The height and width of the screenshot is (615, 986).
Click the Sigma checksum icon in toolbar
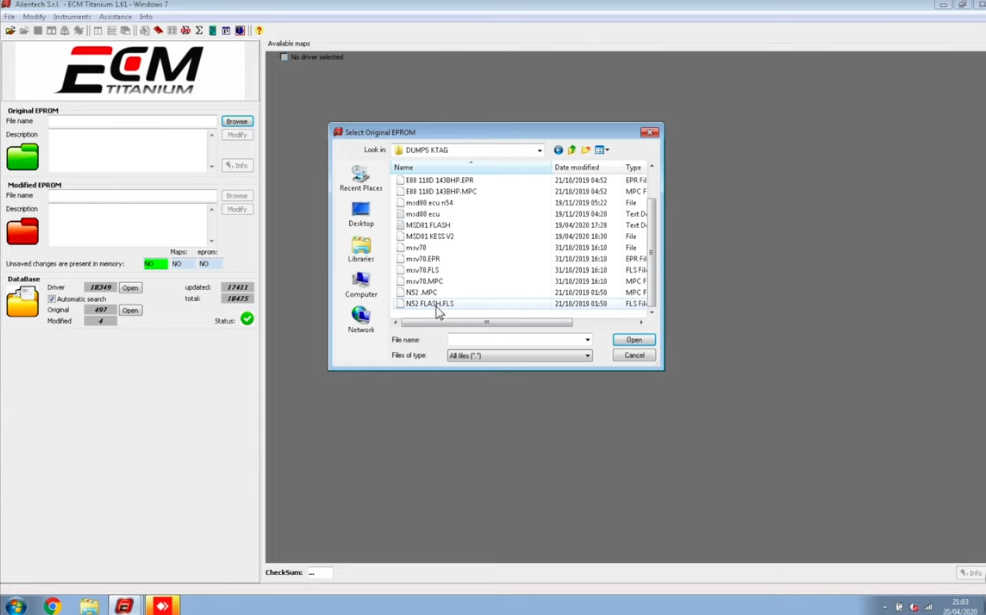point(199,30)
